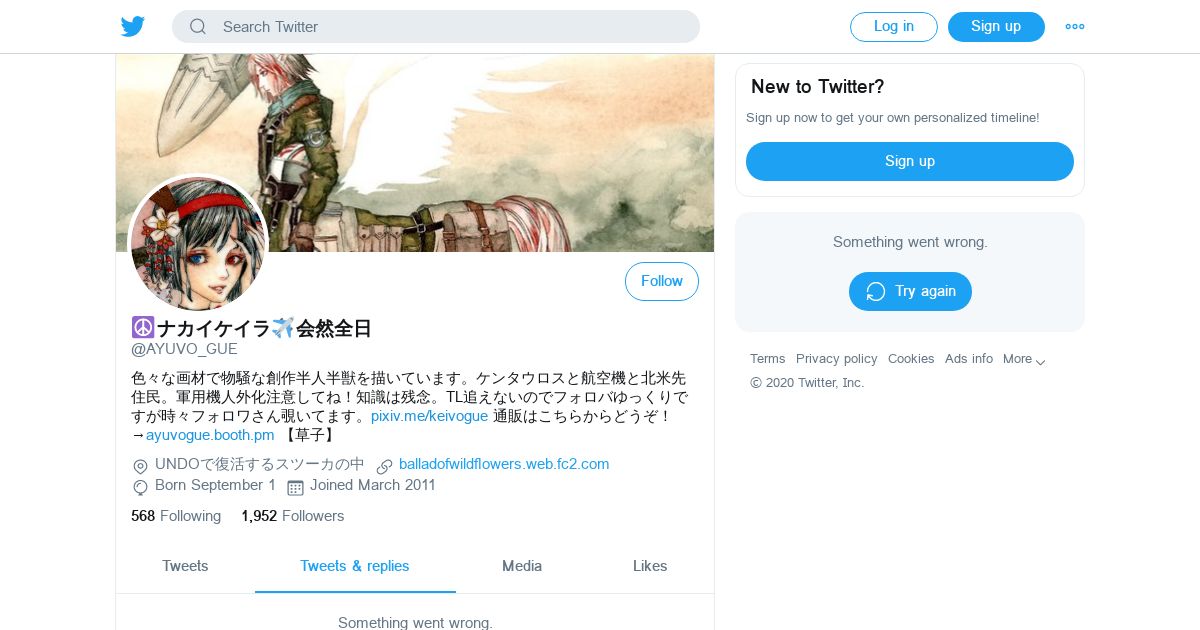Image resolution: width=1200 pixels, height=630 pixels.
Task: Expand the More footer dropdown
Action: (x=1025, y=359)
